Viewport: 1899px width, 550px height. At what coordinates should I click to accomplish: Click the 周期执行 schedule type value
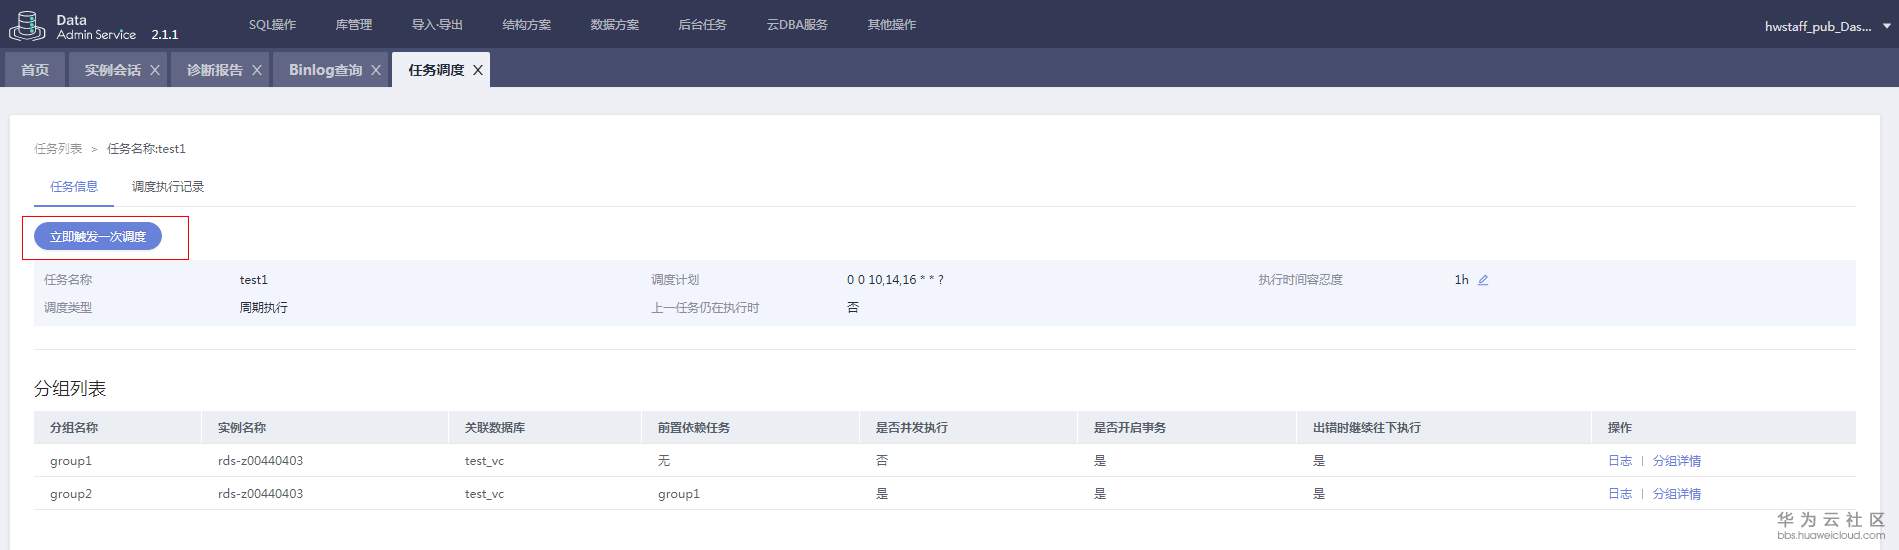264,308
